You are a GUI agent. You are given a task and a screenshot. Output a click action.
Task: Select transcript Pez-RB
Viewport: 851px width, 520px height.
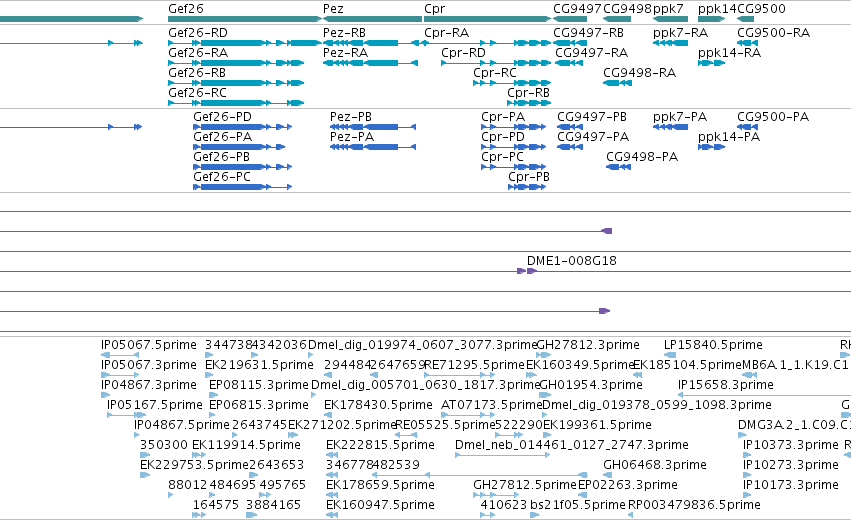click(x=372, y=43)
